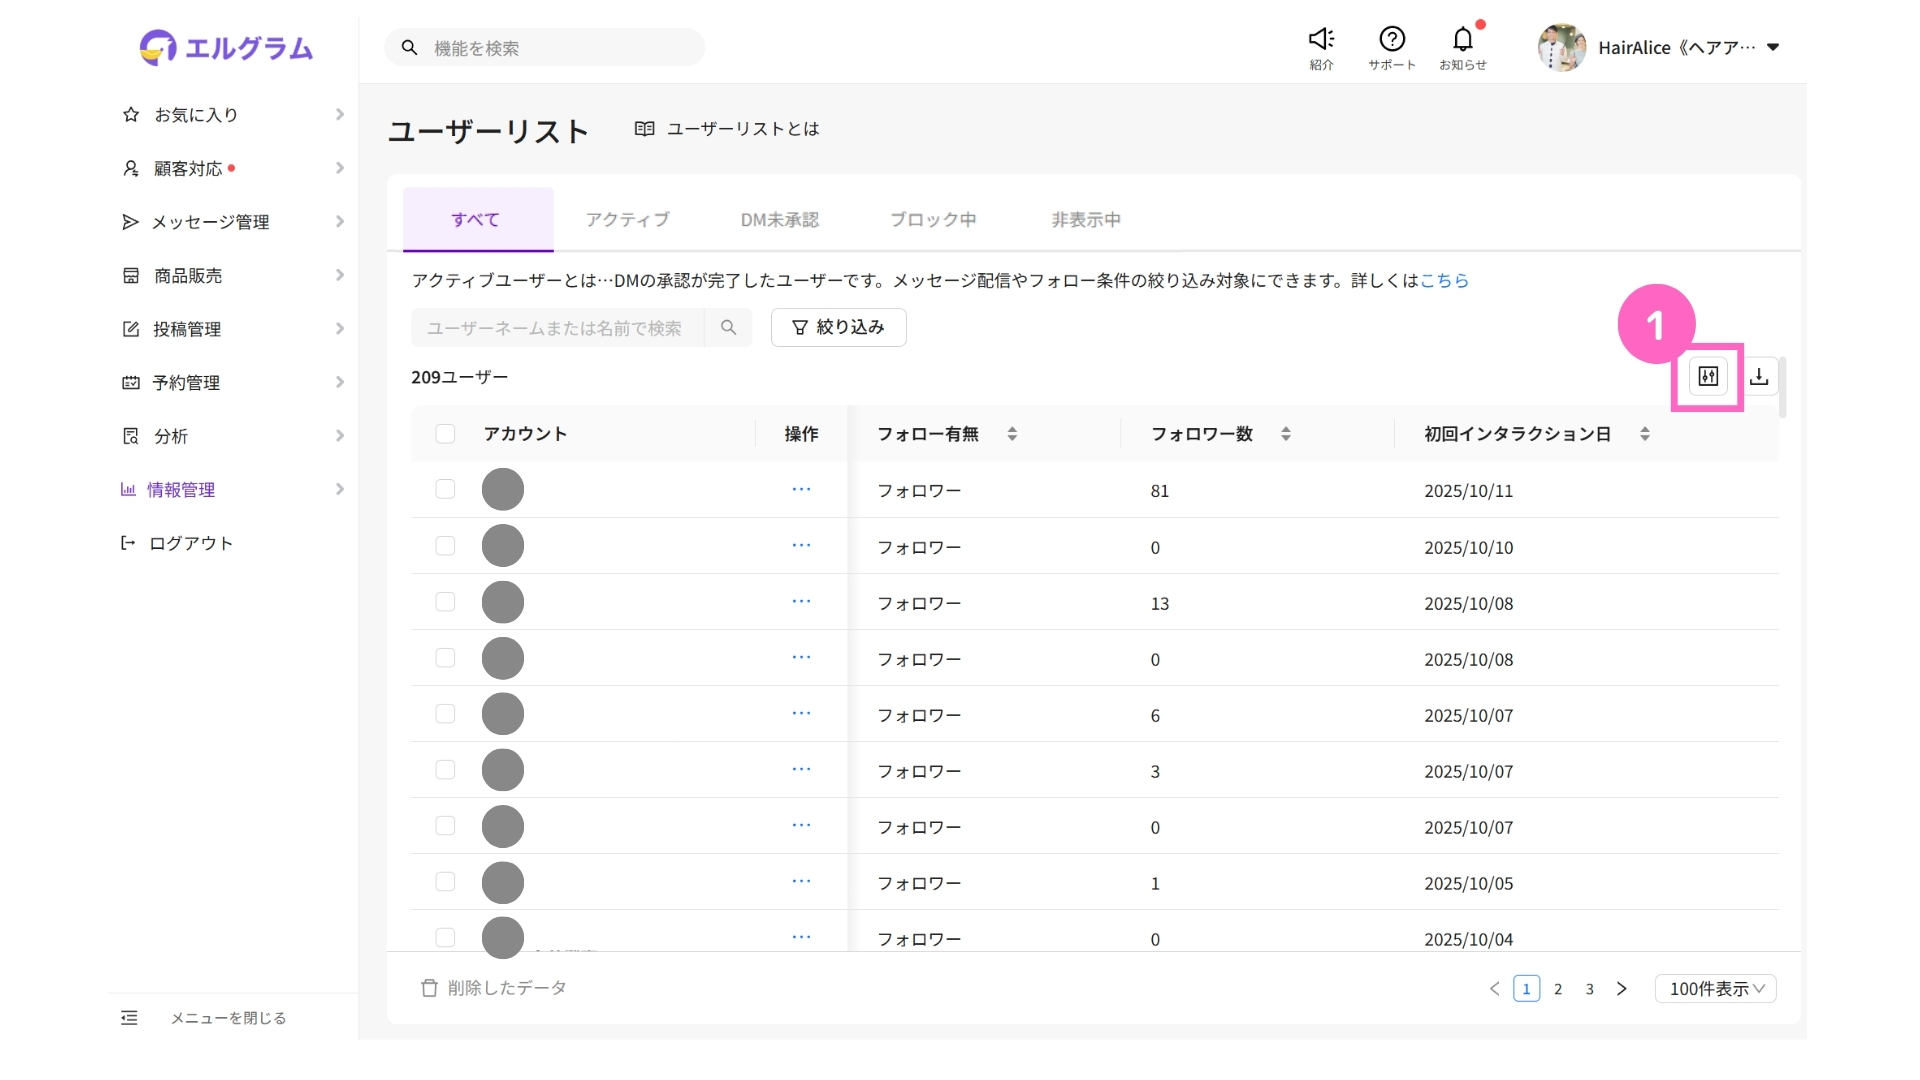The image size is (1920, 1080).
Task: Click the 絞り込み filter button
Action: coord(838,328)
